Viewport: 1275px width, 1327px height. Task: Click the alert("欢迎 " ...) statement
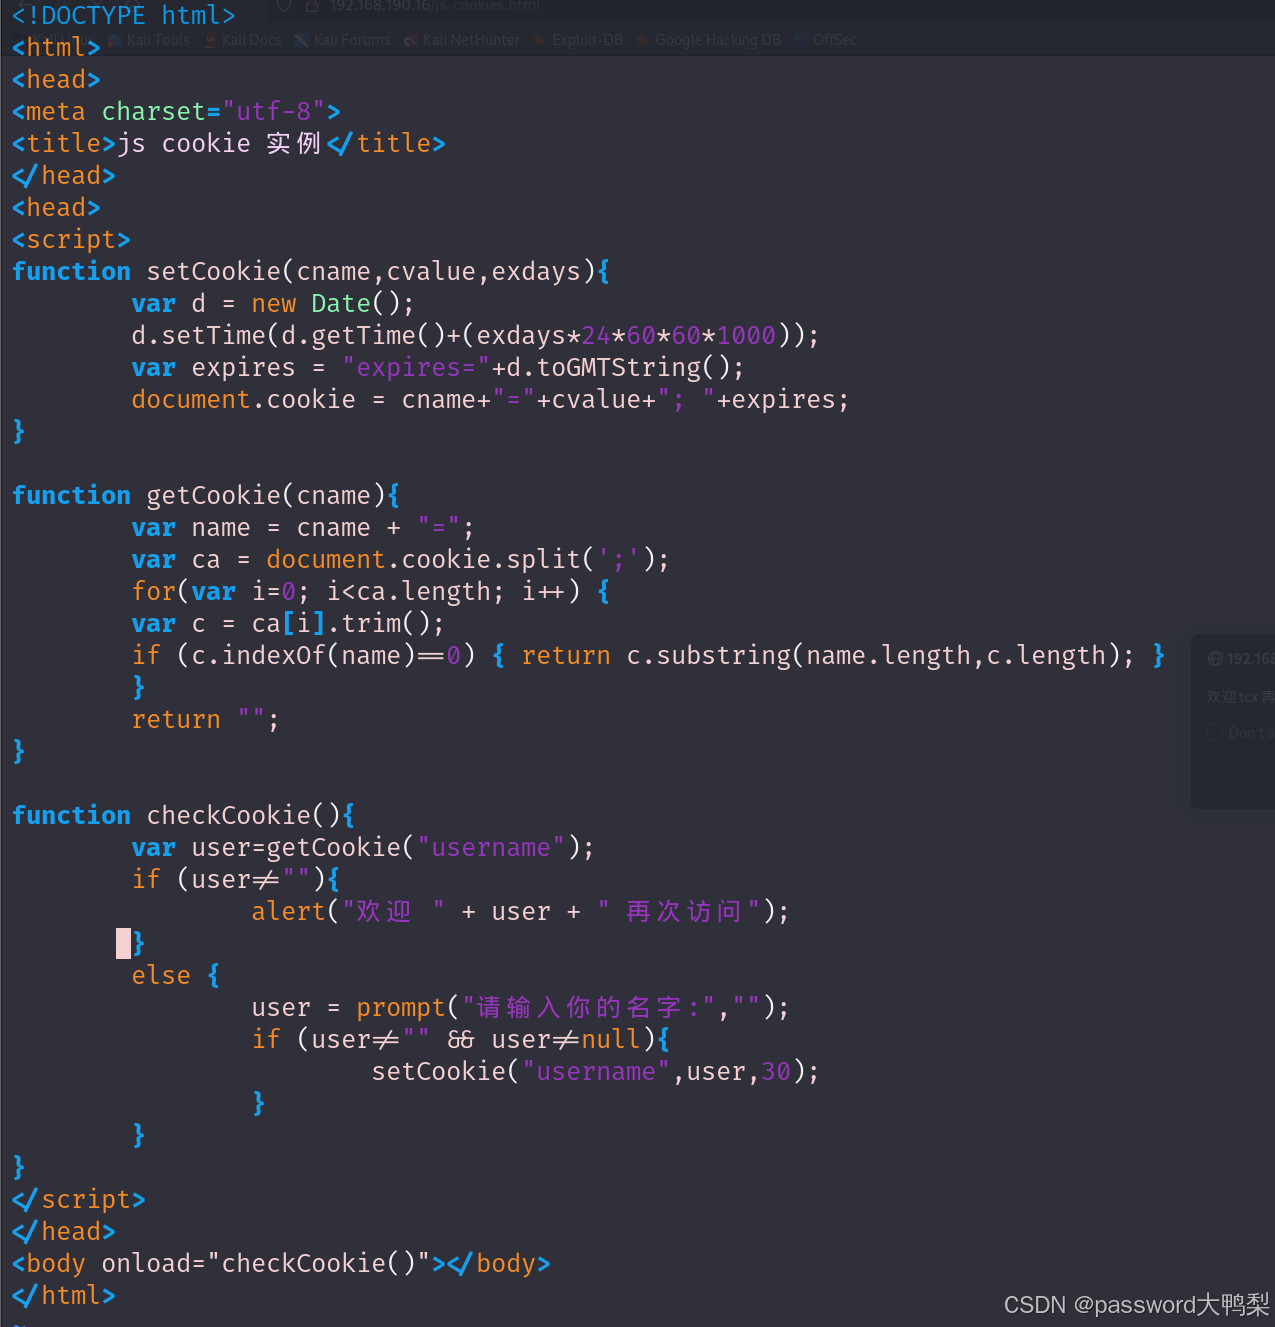point(520,911)
